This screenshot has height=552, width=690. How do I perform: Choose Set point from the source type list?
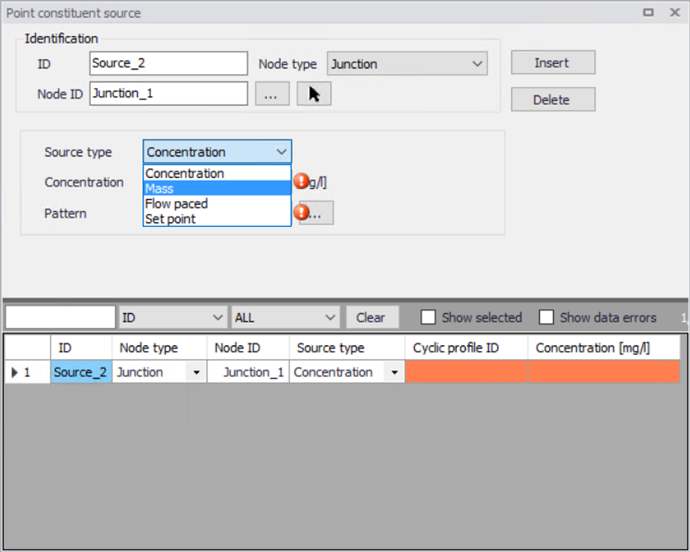coord(217,218)
